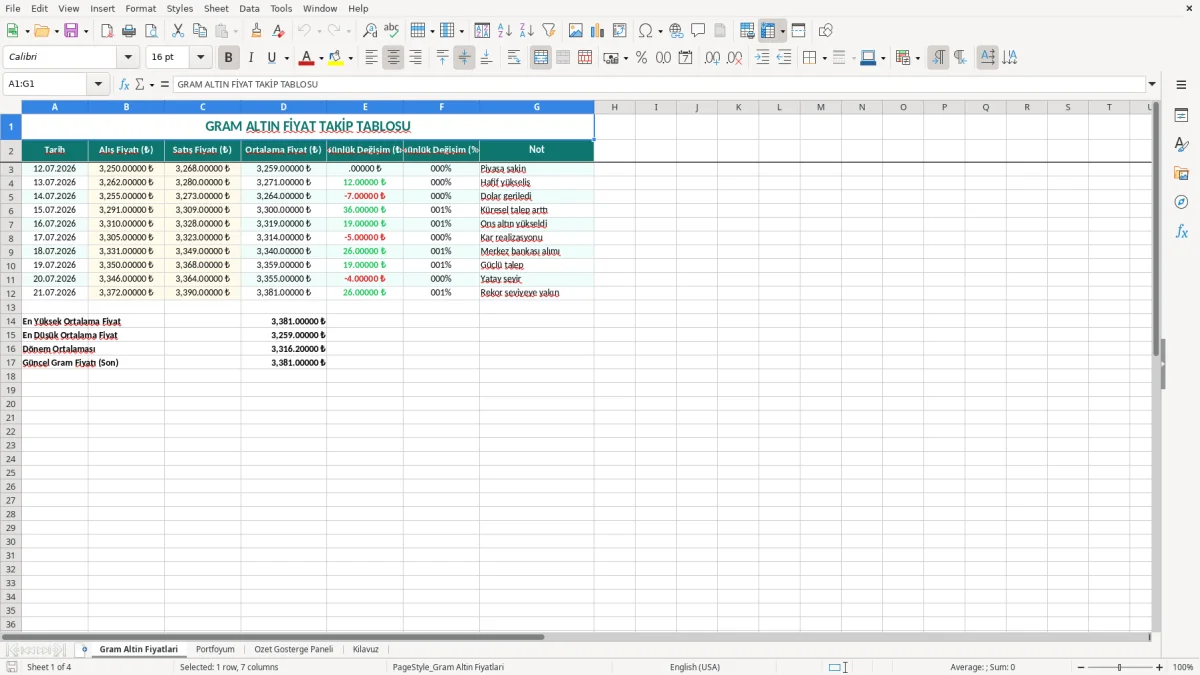Switch to the Portfoyum sheet tab
This screenshot has width=1200, height=675.
(215, 649)
